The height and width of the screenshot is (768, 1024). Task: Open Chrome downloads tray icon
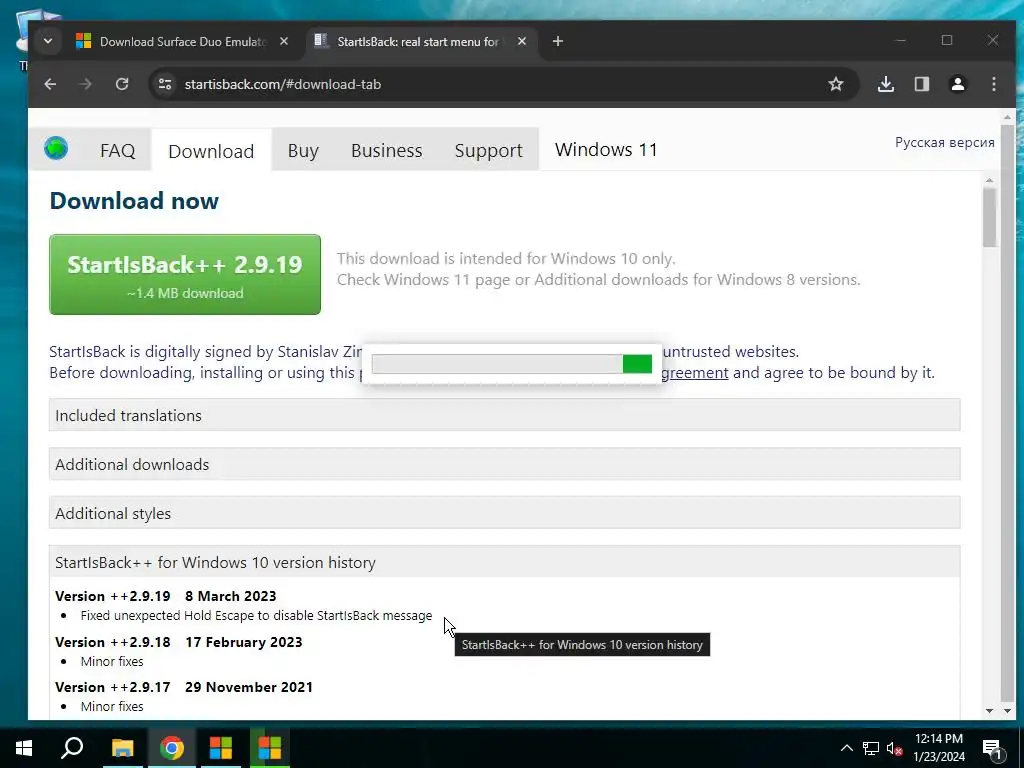tap(886, 84)
